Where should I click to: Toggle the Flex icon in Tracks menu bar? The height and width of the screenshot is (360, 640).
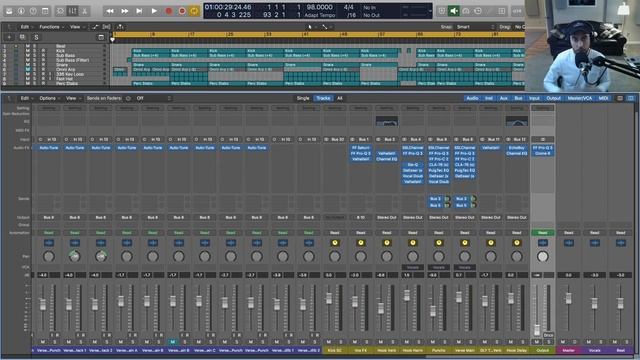tap(107, 27)
